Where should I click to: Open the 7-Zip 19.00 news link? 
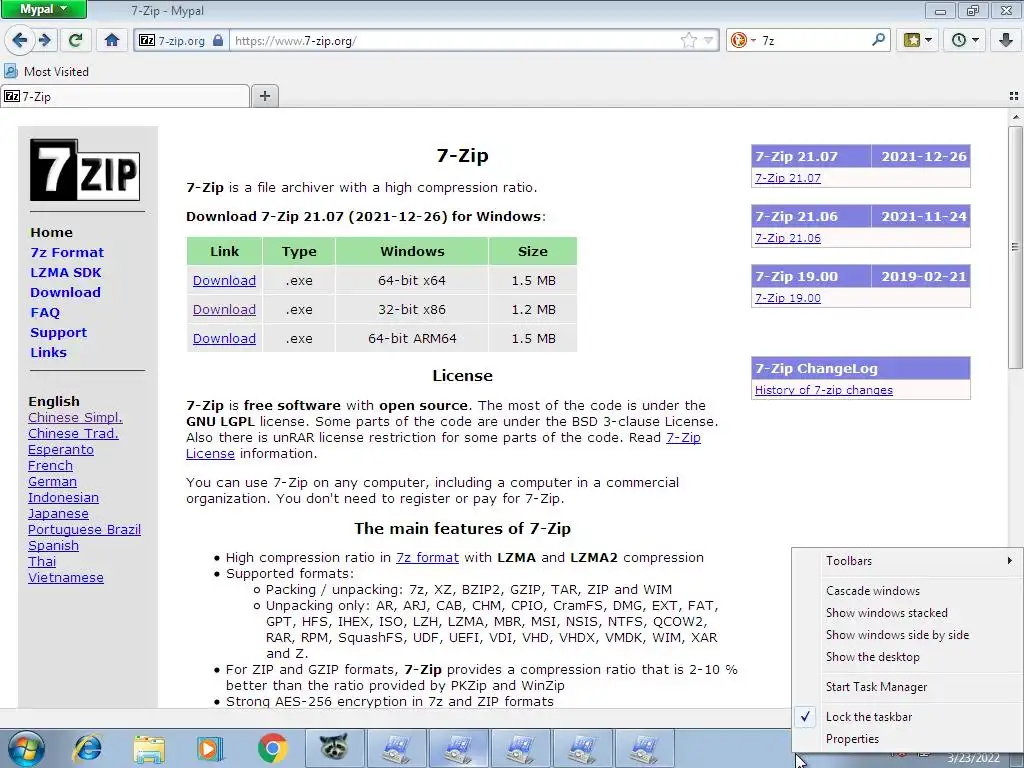click(x=788, y=298)
